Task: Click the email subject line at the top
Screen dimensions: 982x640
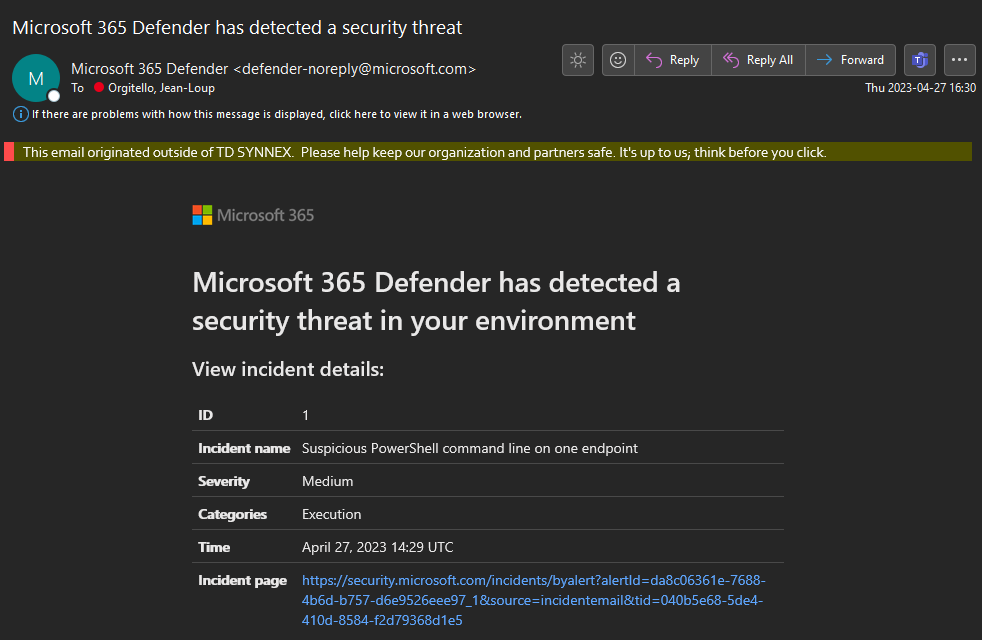Action: point(237,28)
